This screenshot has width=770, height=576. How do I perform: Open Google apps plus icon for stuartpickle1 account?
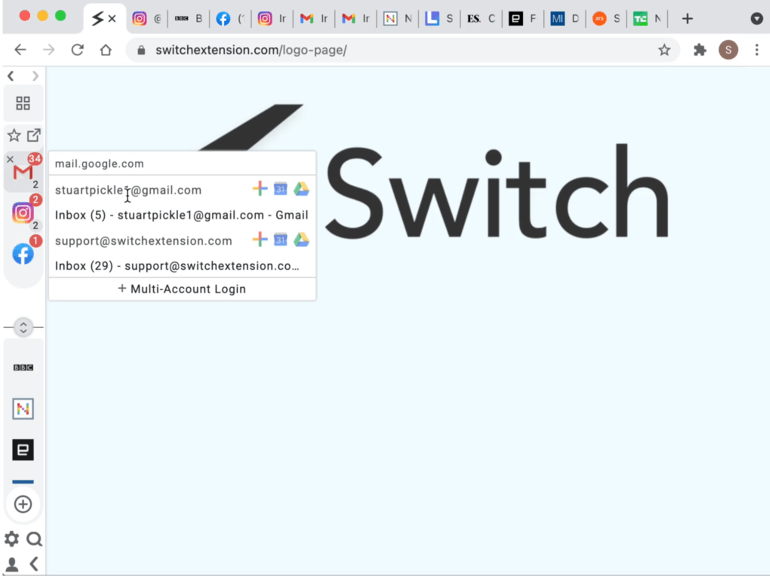tap(260, 189)
